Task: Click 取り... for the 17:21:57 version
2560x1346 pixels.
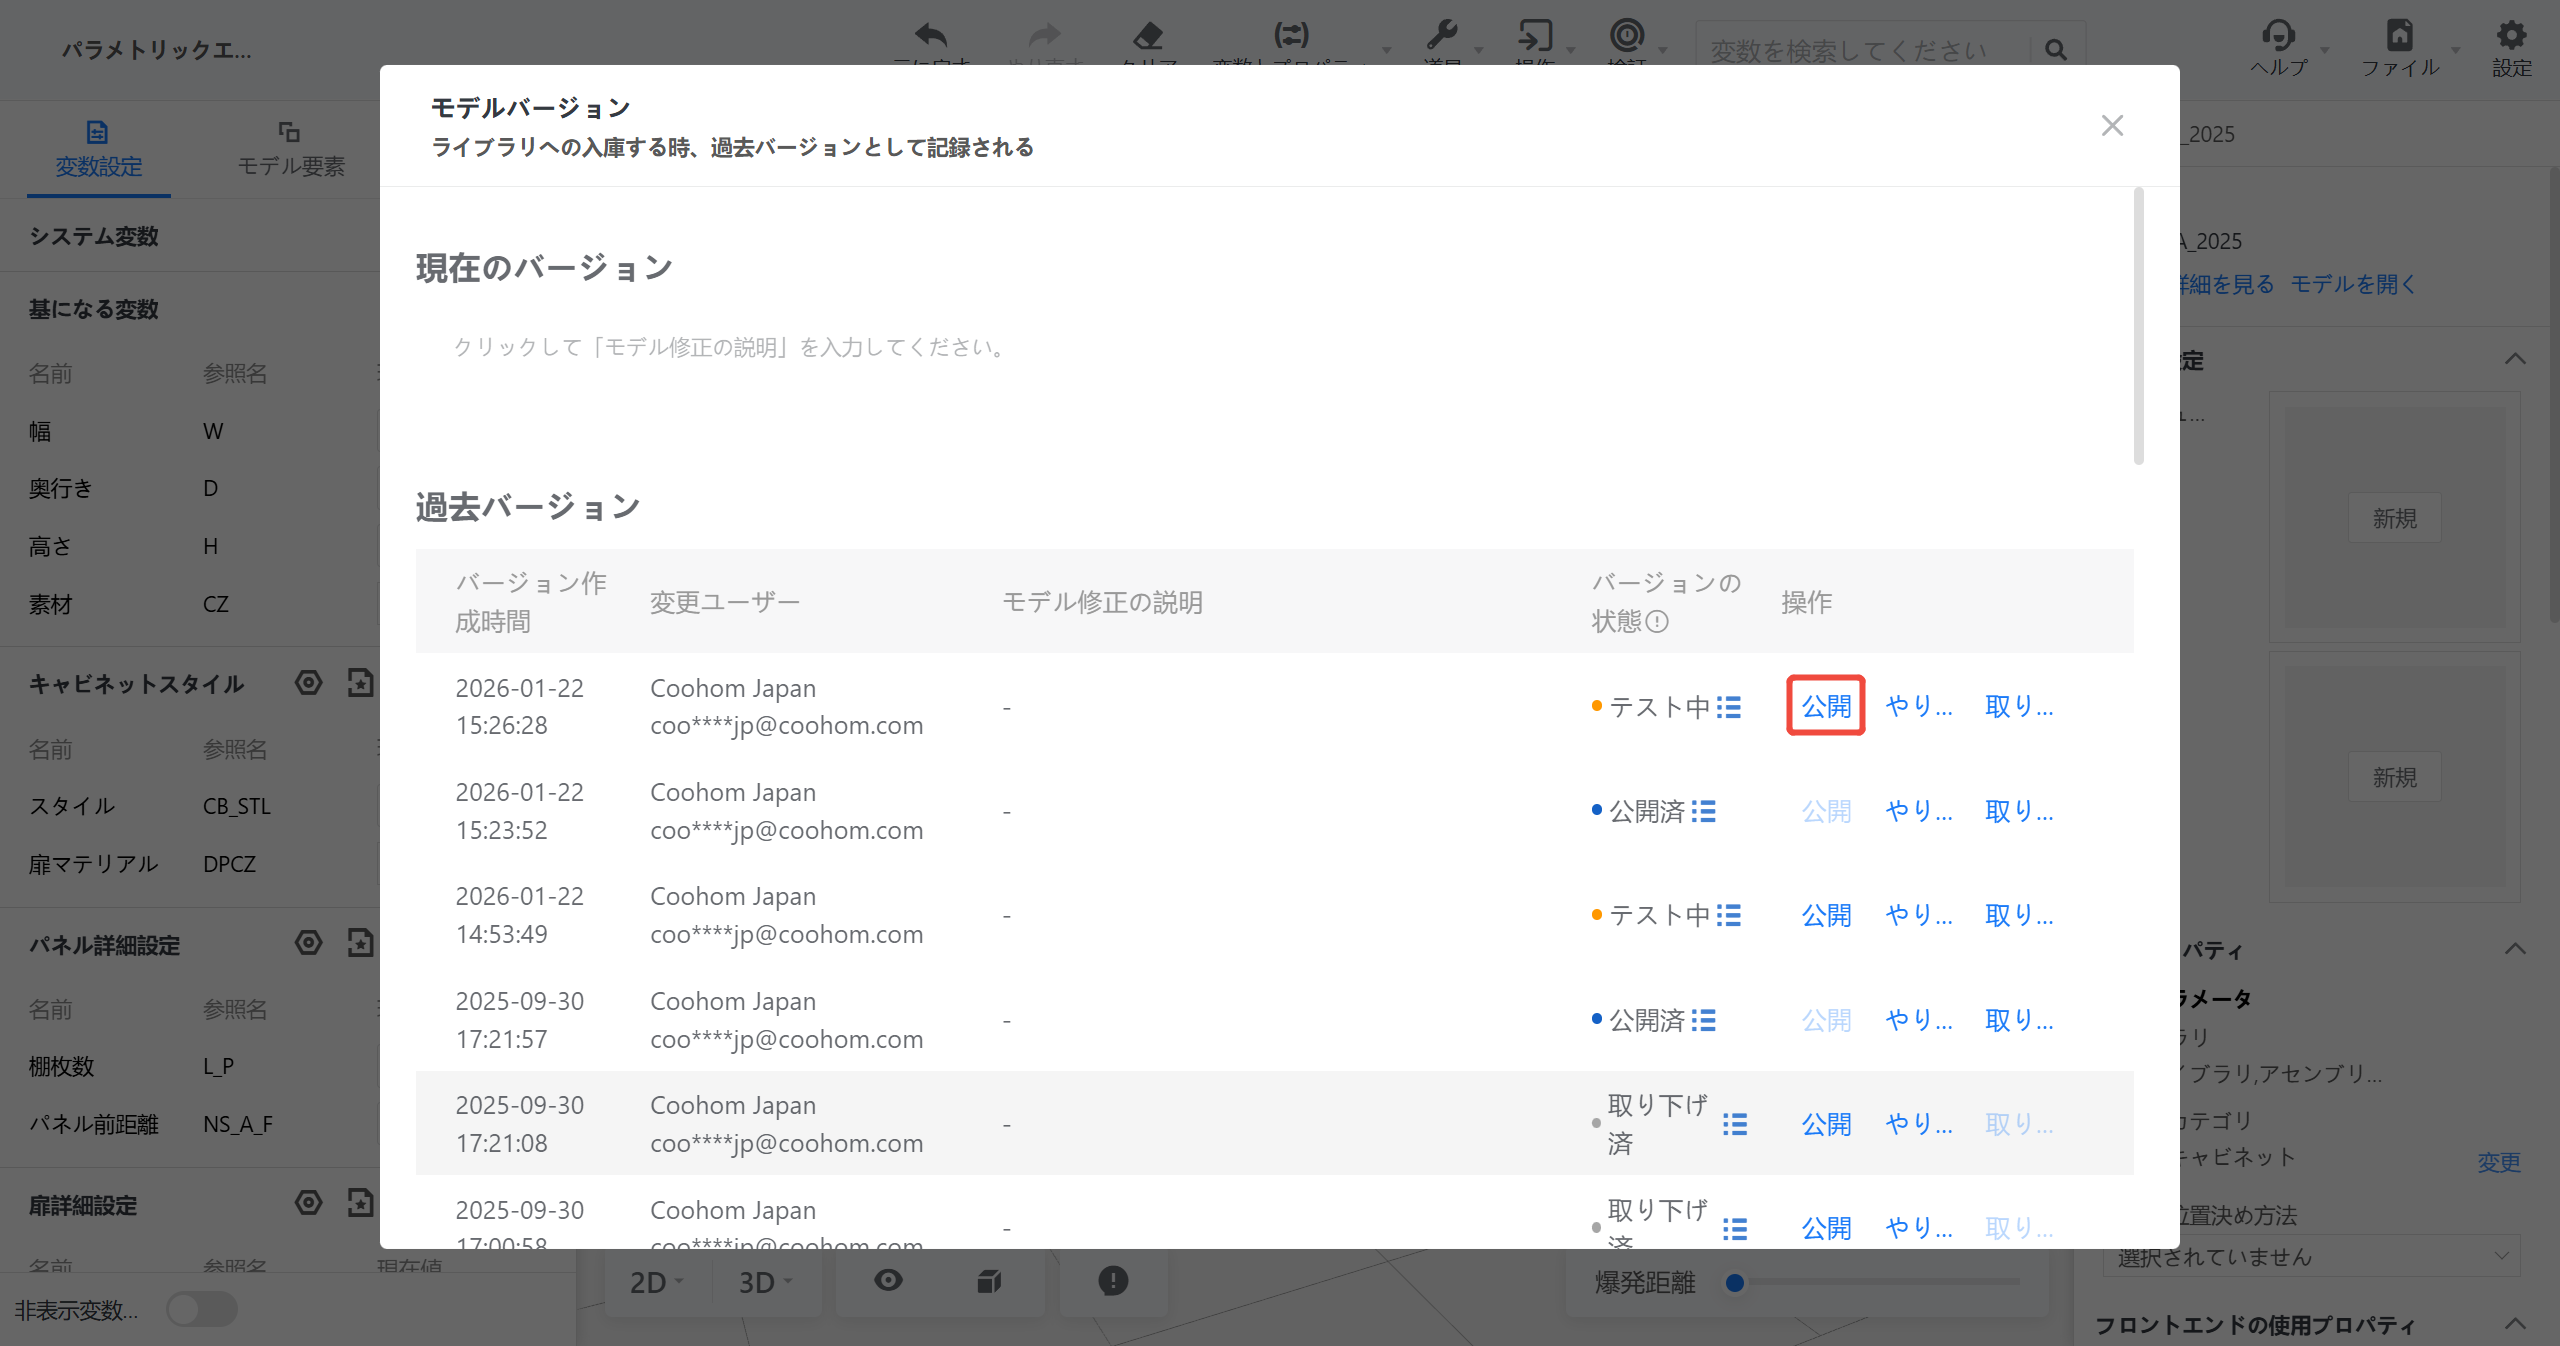Action: click(2019, 1020)
